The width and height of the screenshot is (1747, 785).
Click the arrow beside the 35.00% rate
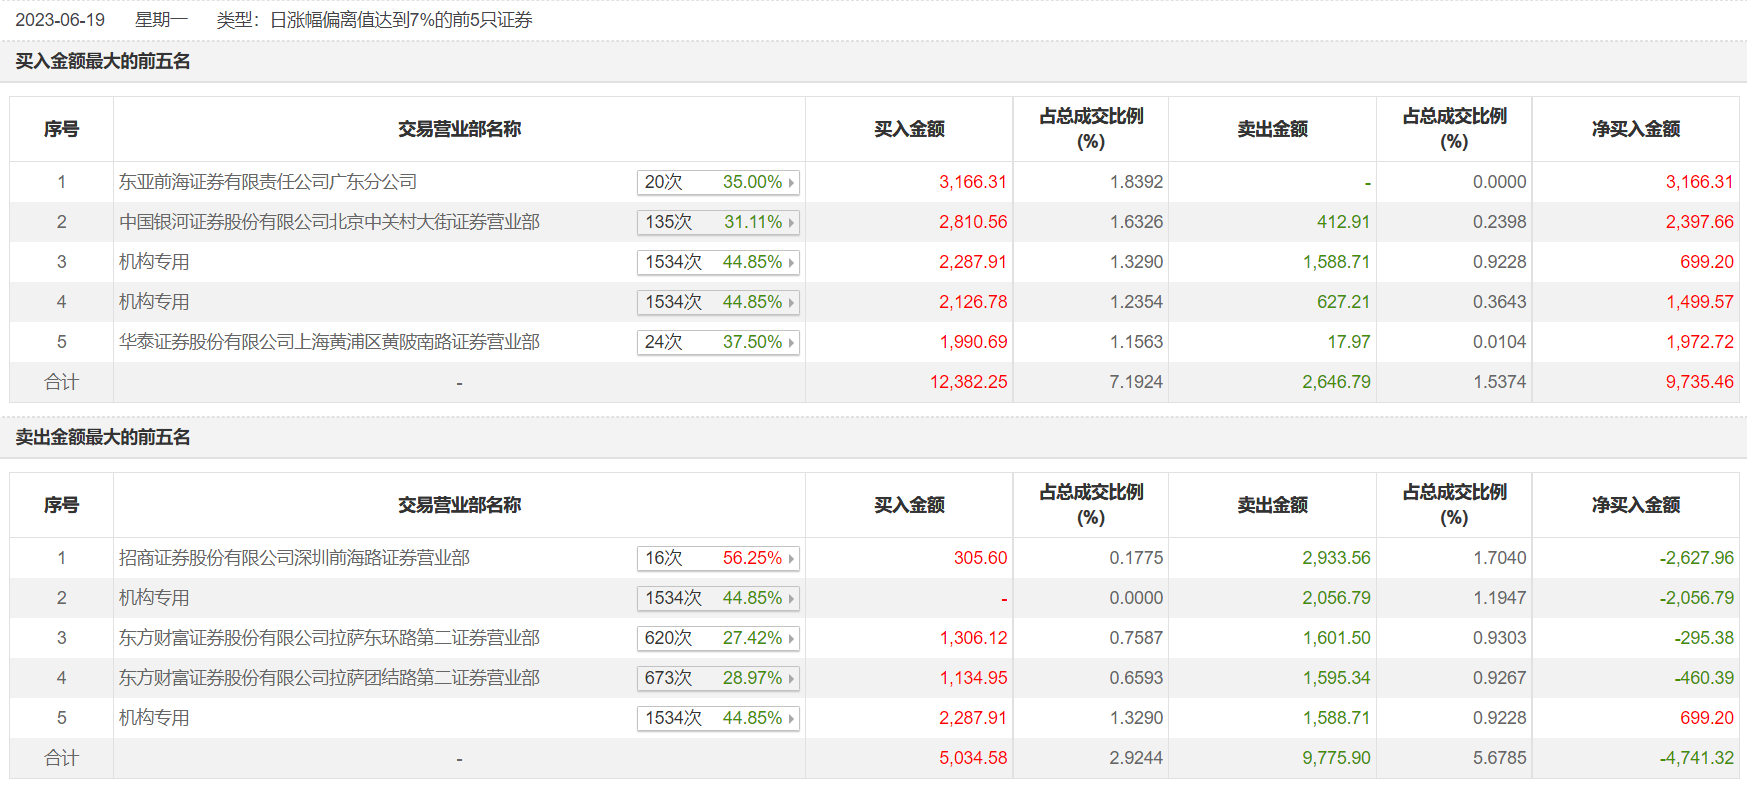click(x=791, y=183)
